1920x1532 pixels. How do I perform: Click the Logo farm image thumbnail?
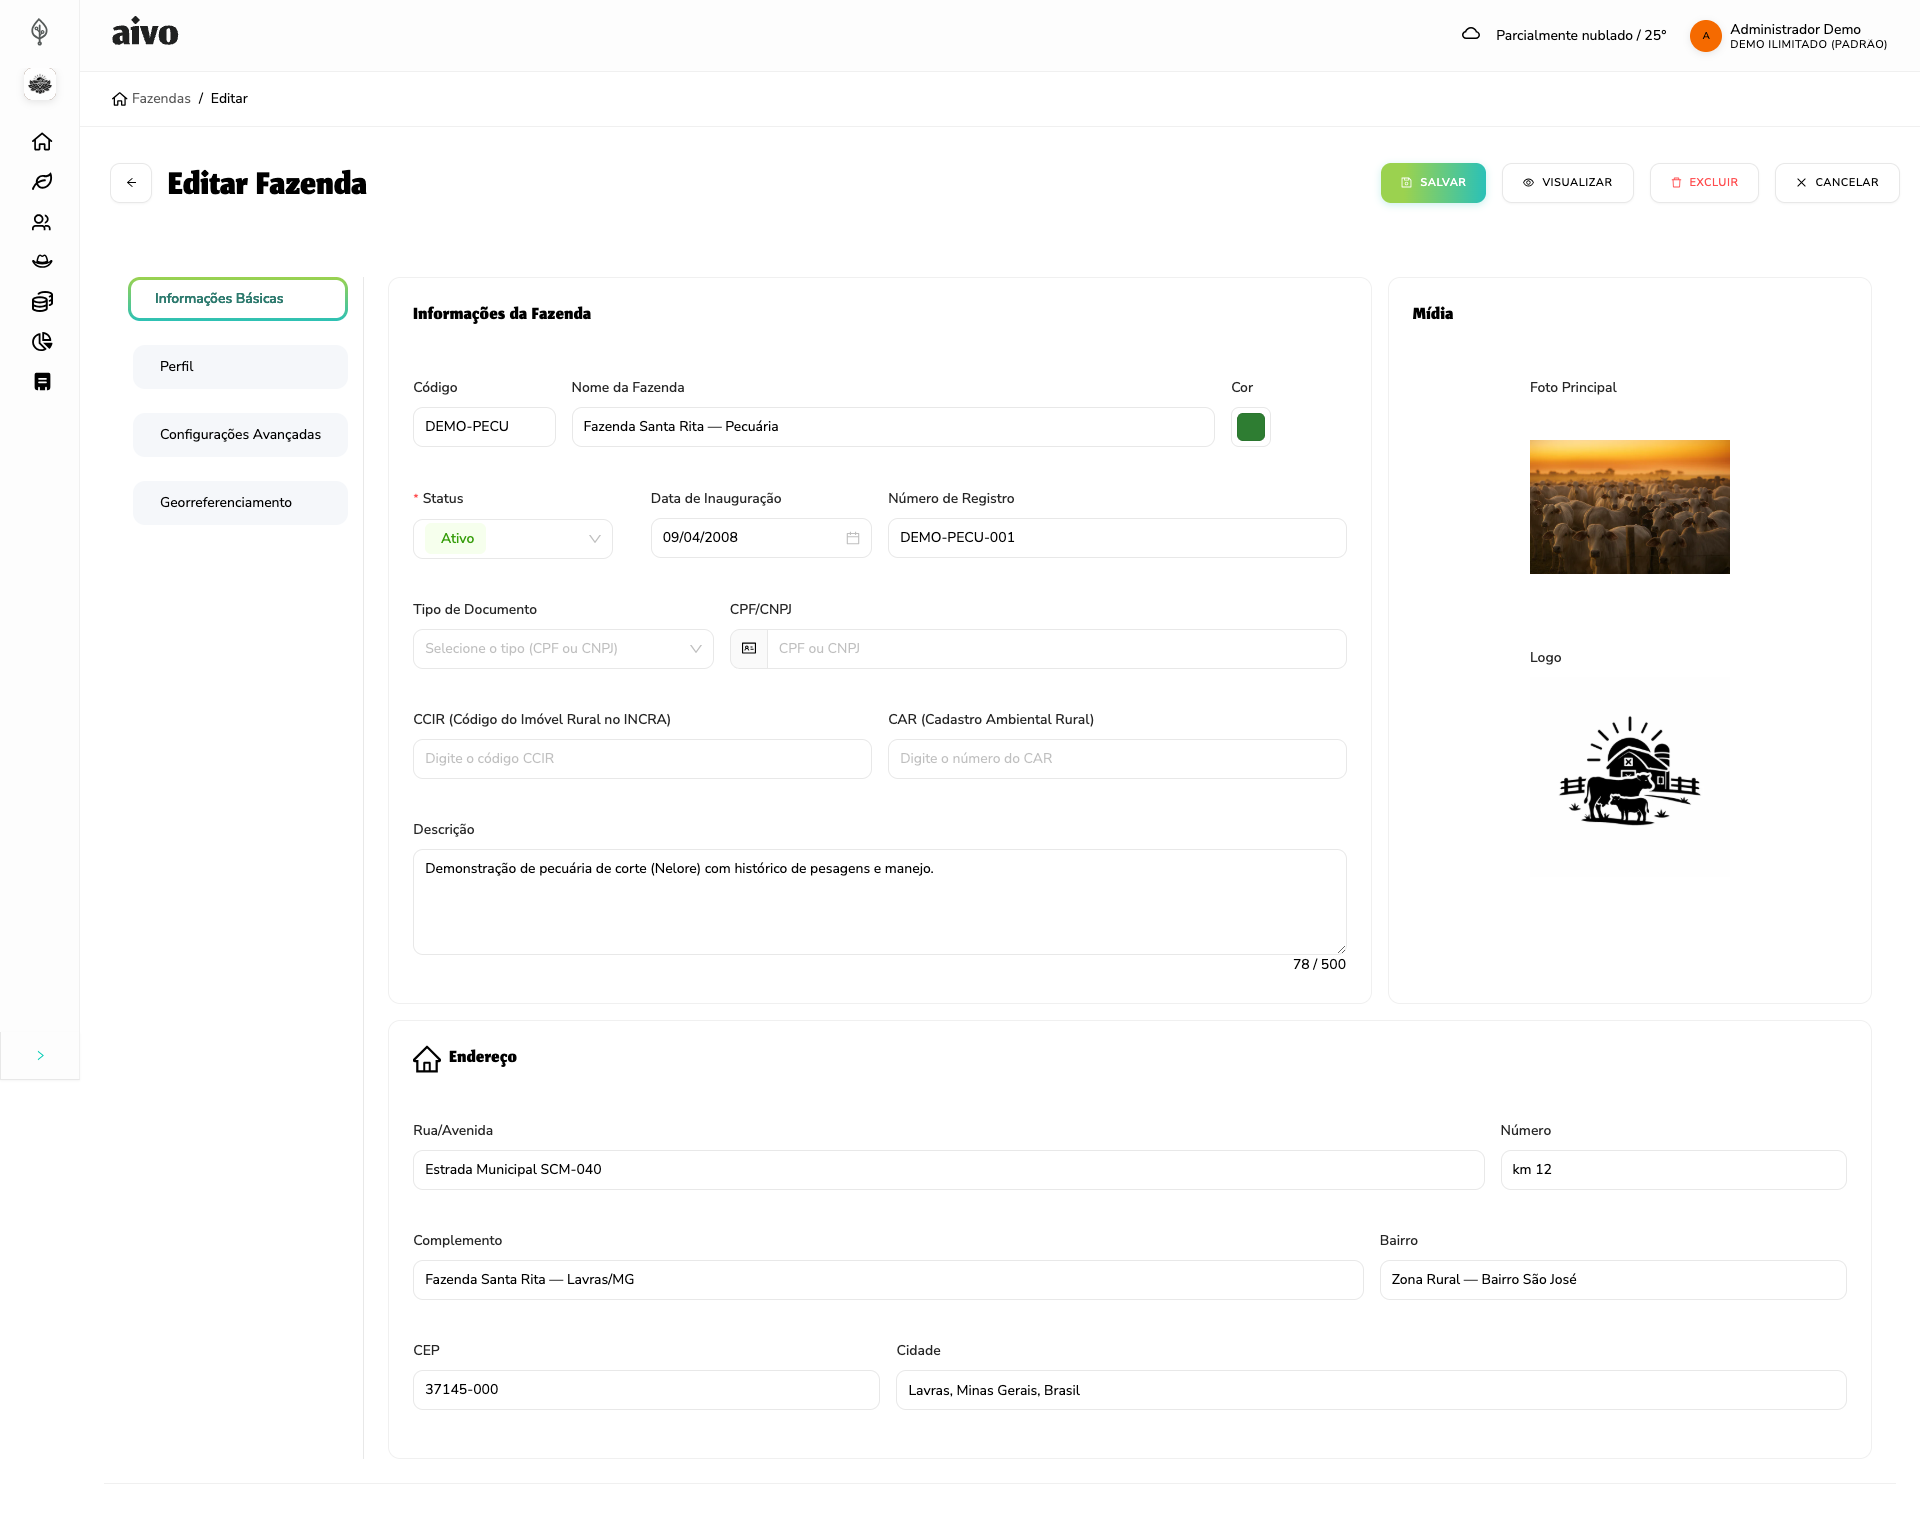1630,776
